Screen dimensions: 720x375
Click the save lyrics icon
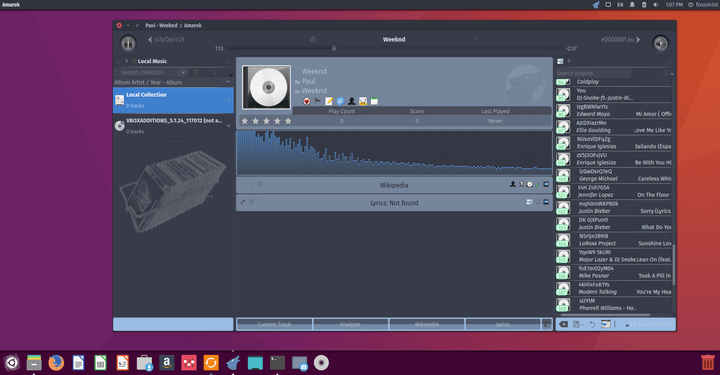251,202
